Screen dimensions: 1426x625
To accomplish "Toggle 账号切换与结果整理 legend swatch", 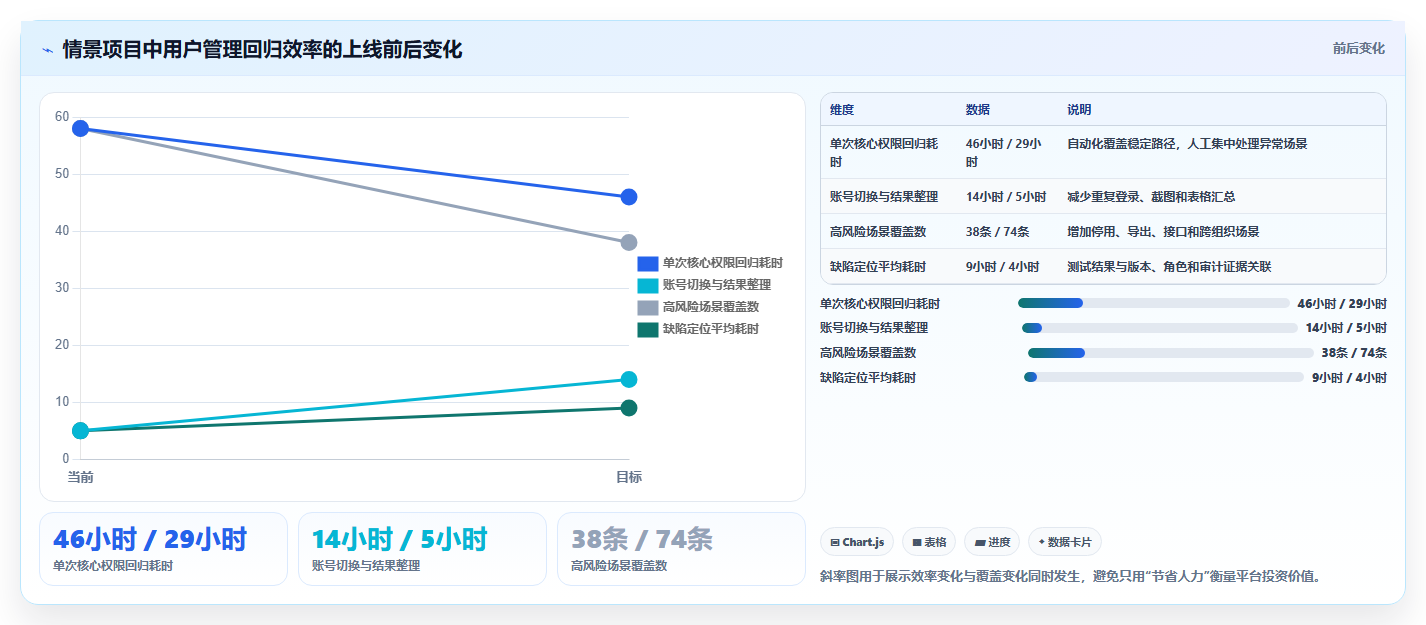I will point(648,285).
